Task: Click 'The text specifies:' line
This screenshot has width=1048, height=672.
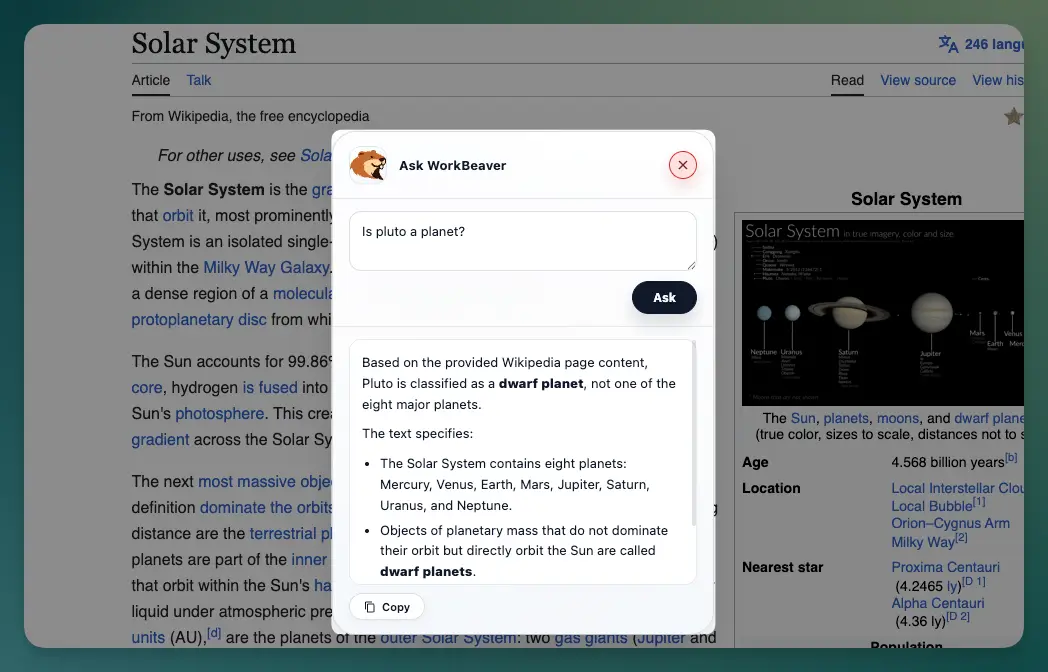Action: point(418,434)
